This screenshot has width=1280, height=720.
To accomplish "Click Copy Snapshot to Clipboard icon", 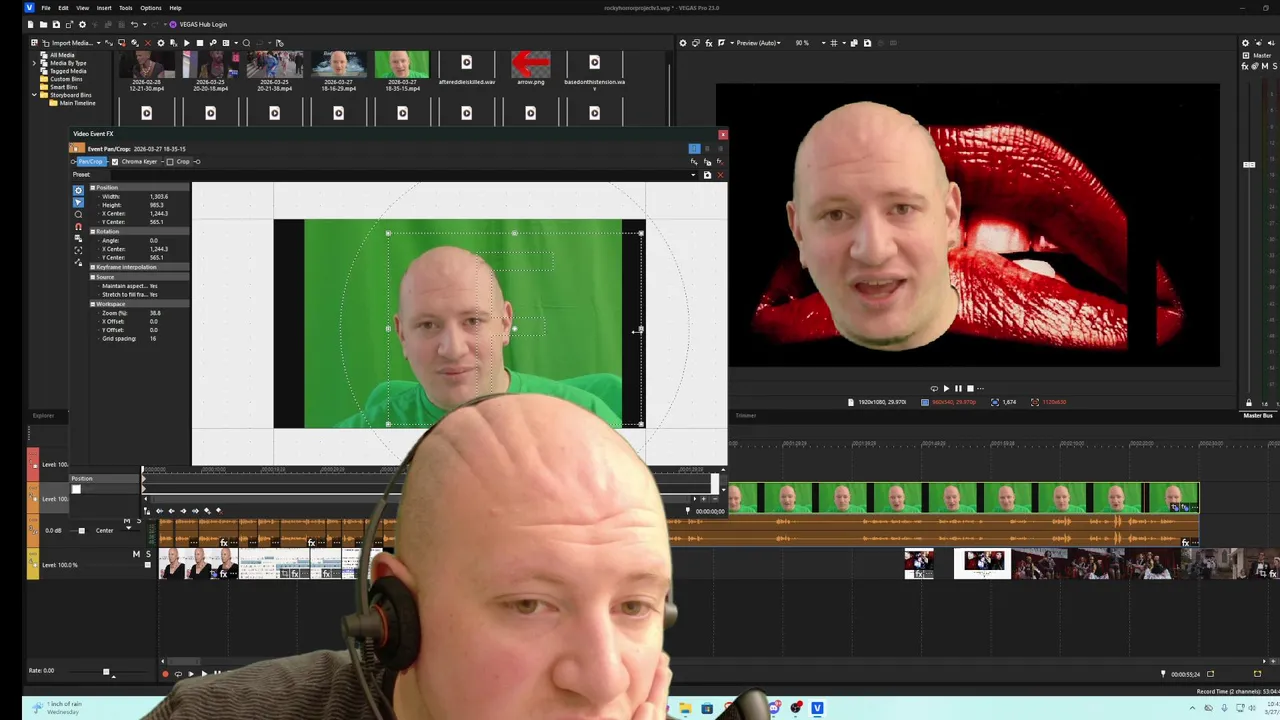I will coord(854,43).
